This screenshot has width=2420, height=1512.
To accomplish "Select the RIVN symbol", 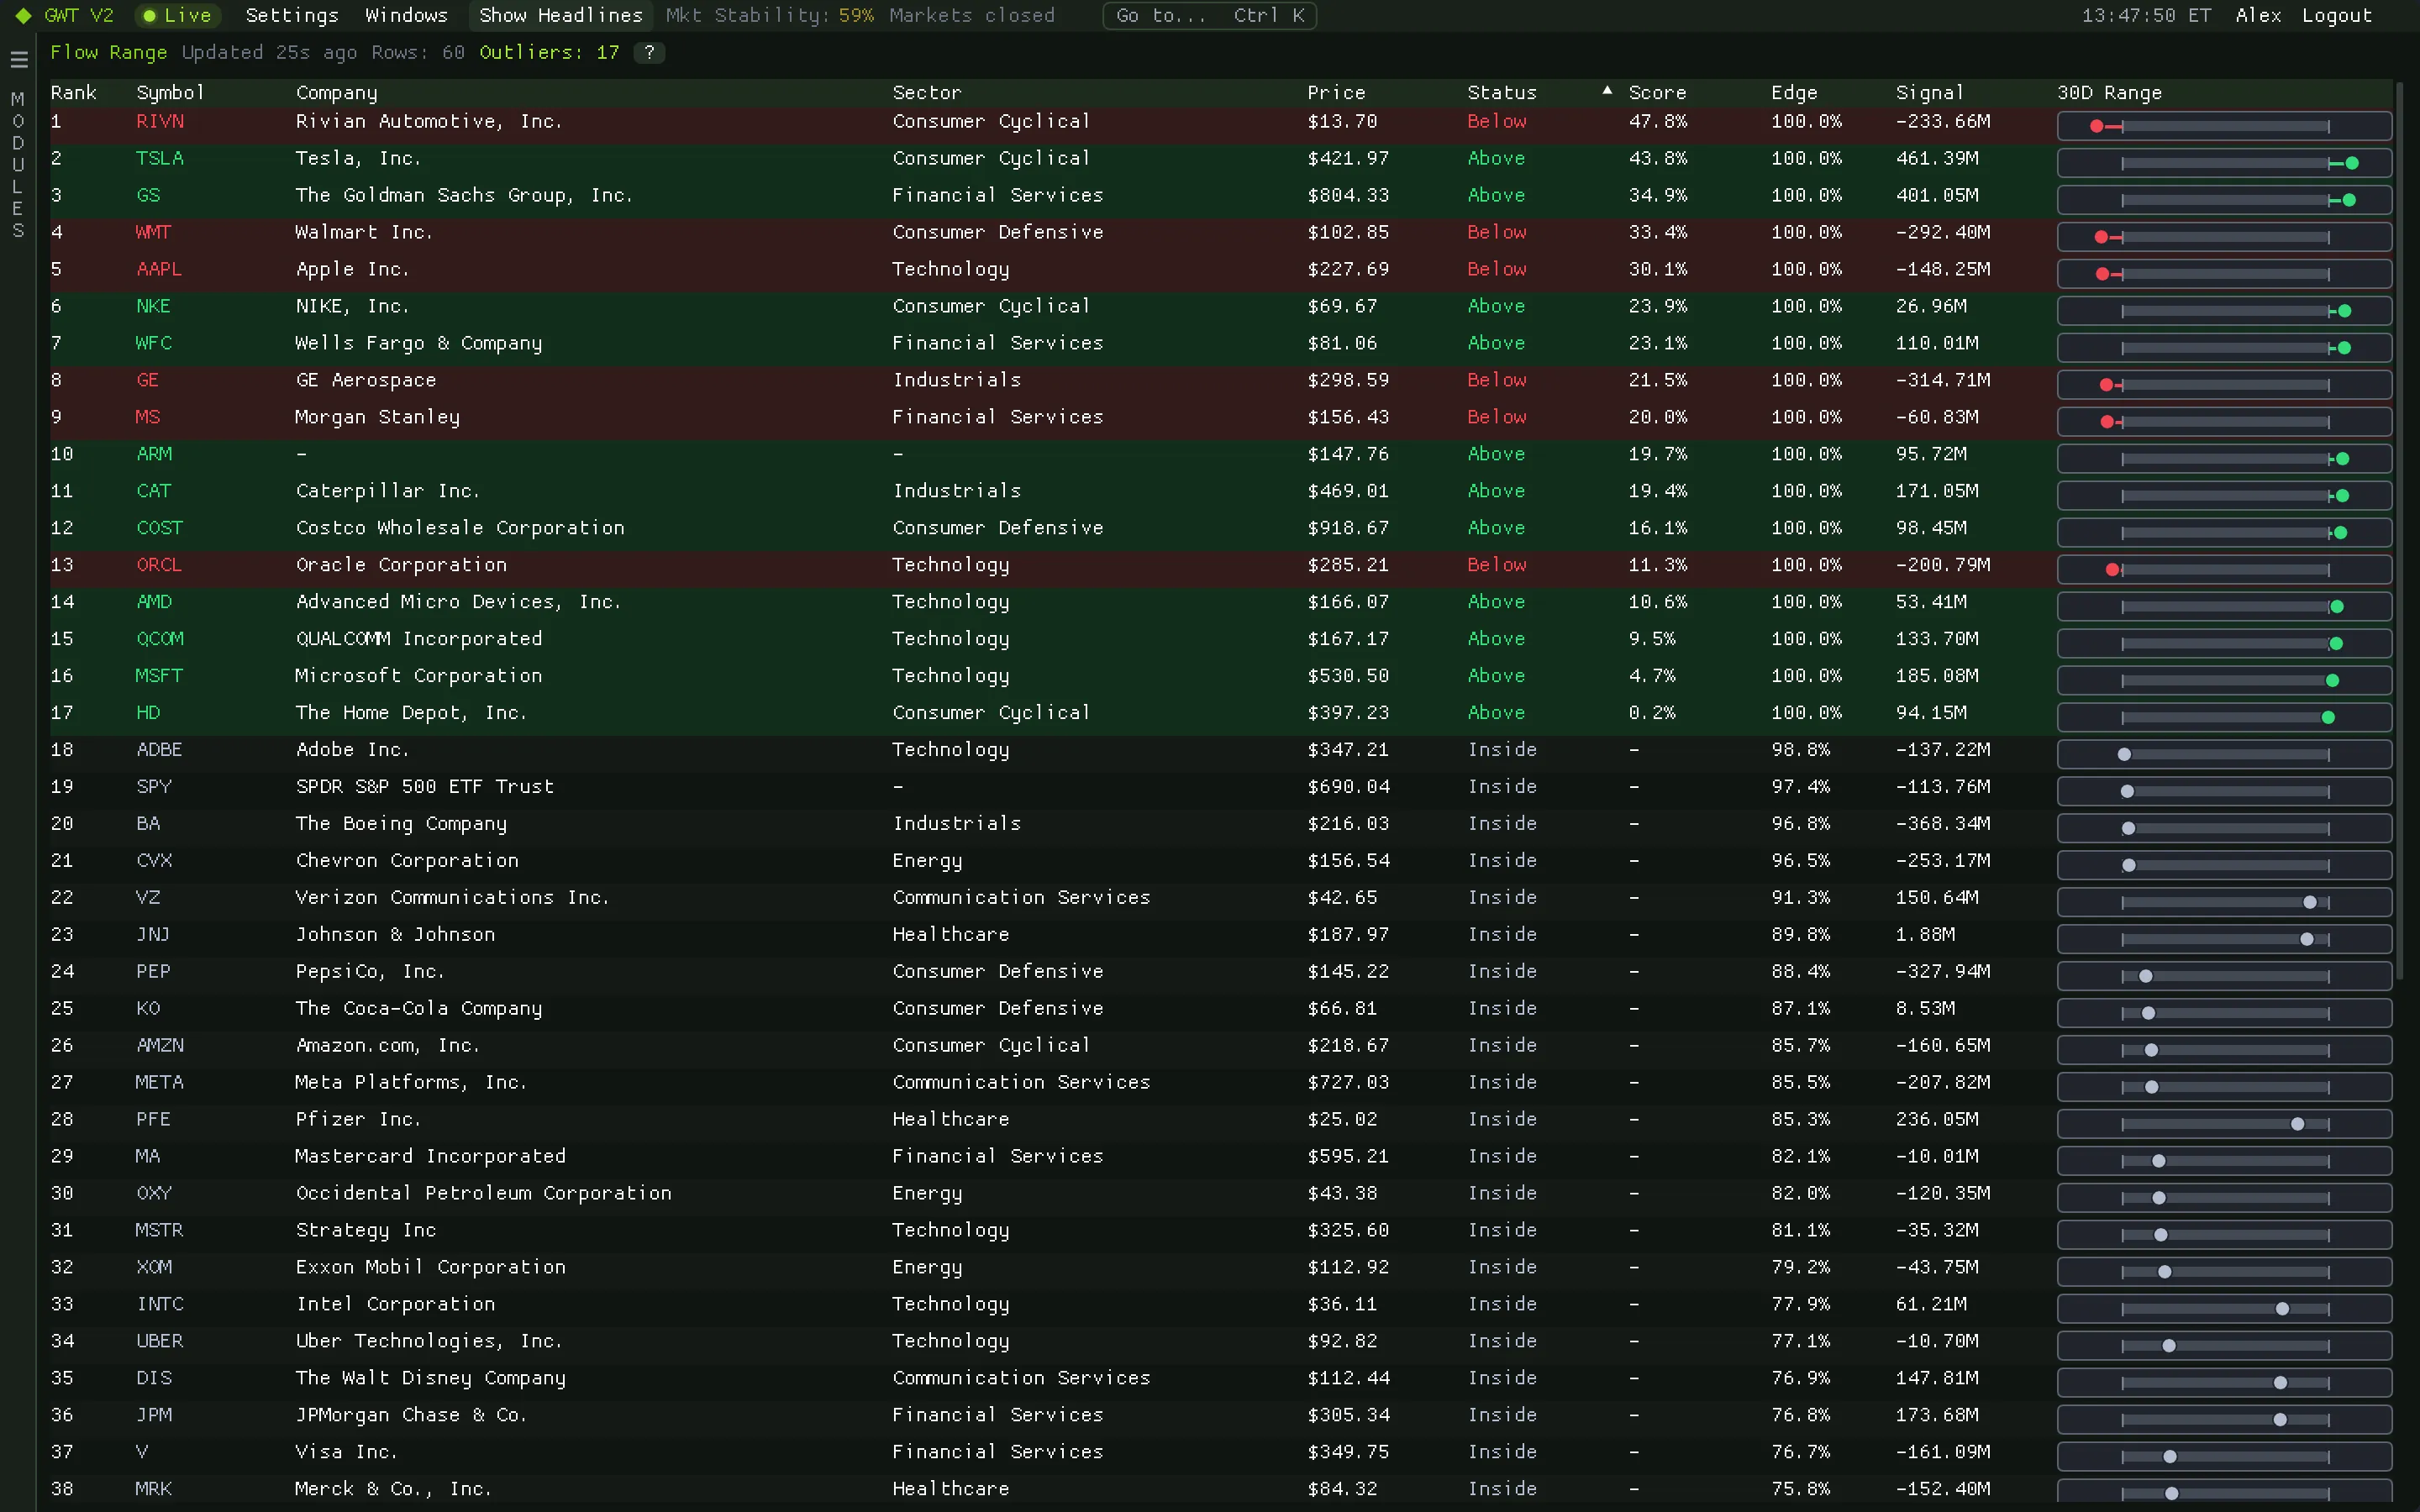I will 160,122.
